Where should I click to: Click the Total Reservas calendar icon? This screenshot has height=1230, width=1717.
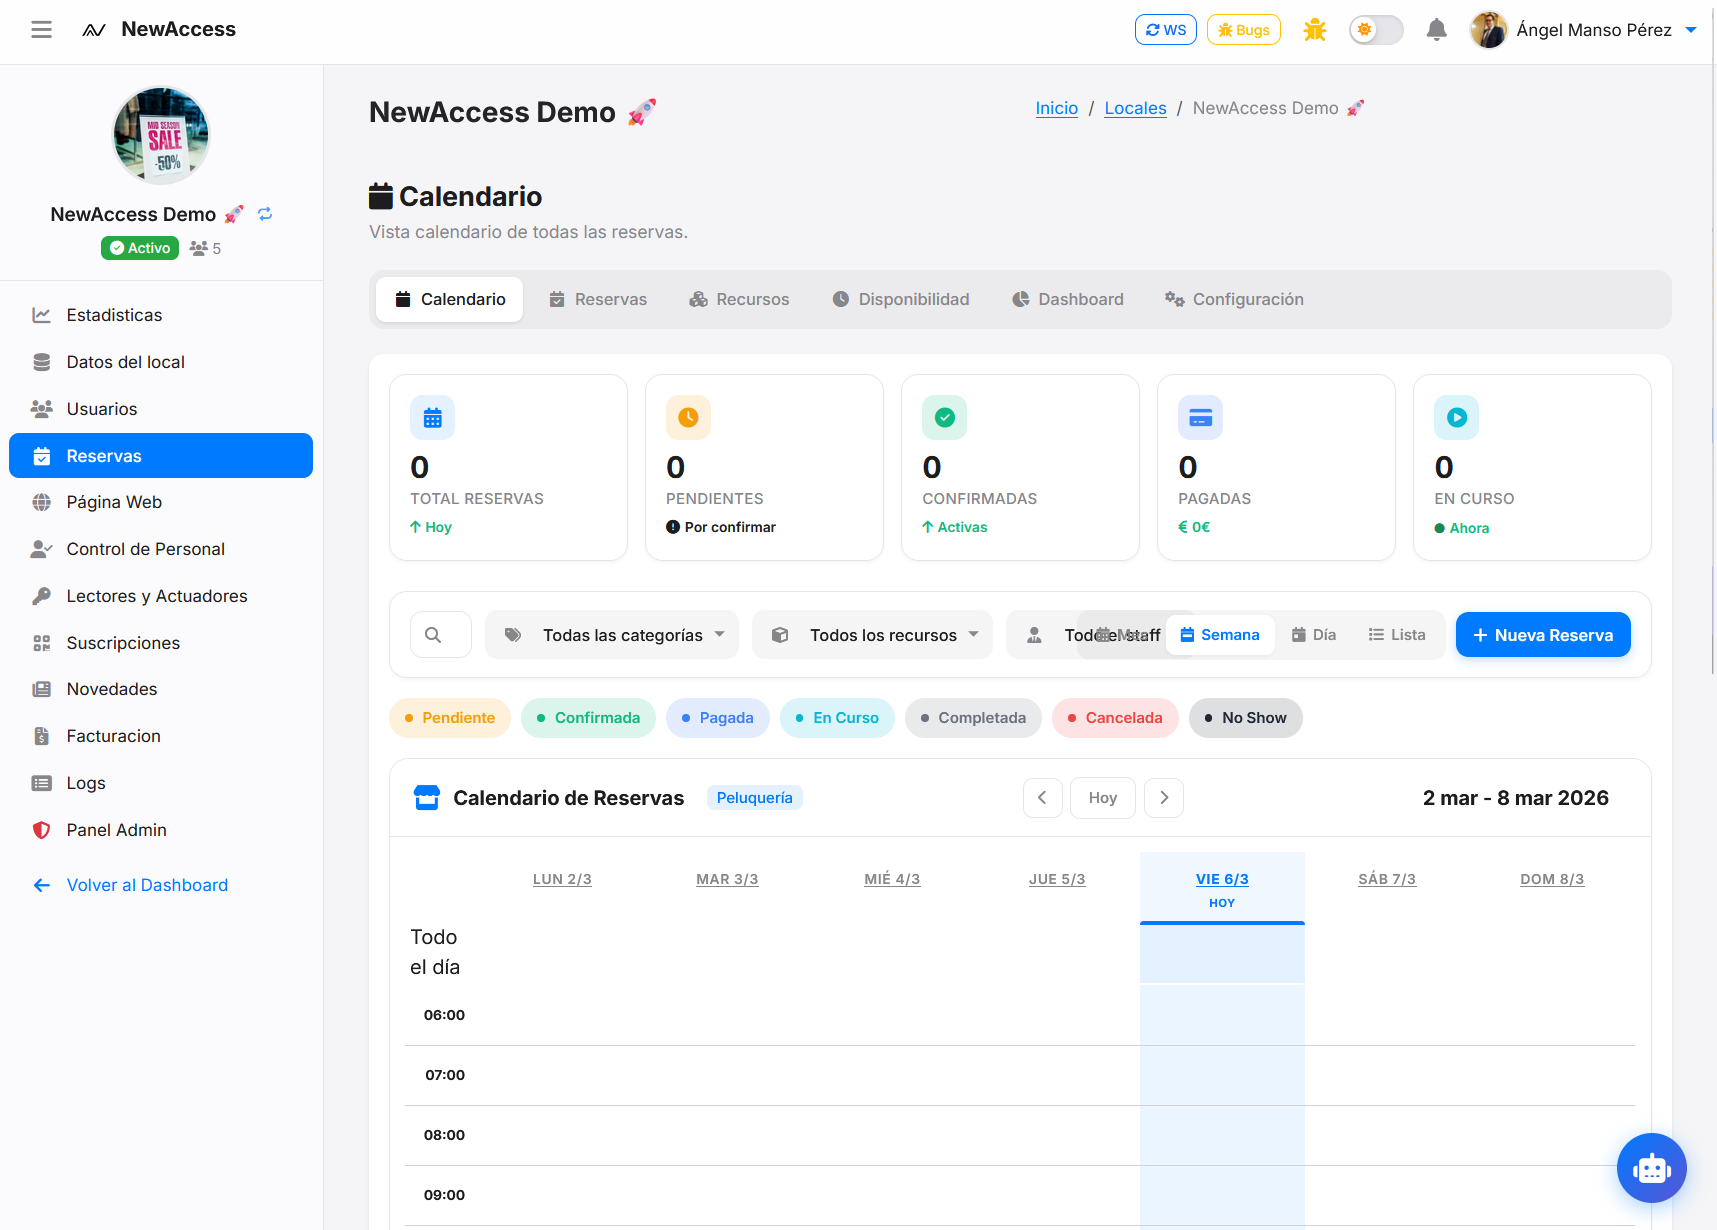click(x=432, y=418)
